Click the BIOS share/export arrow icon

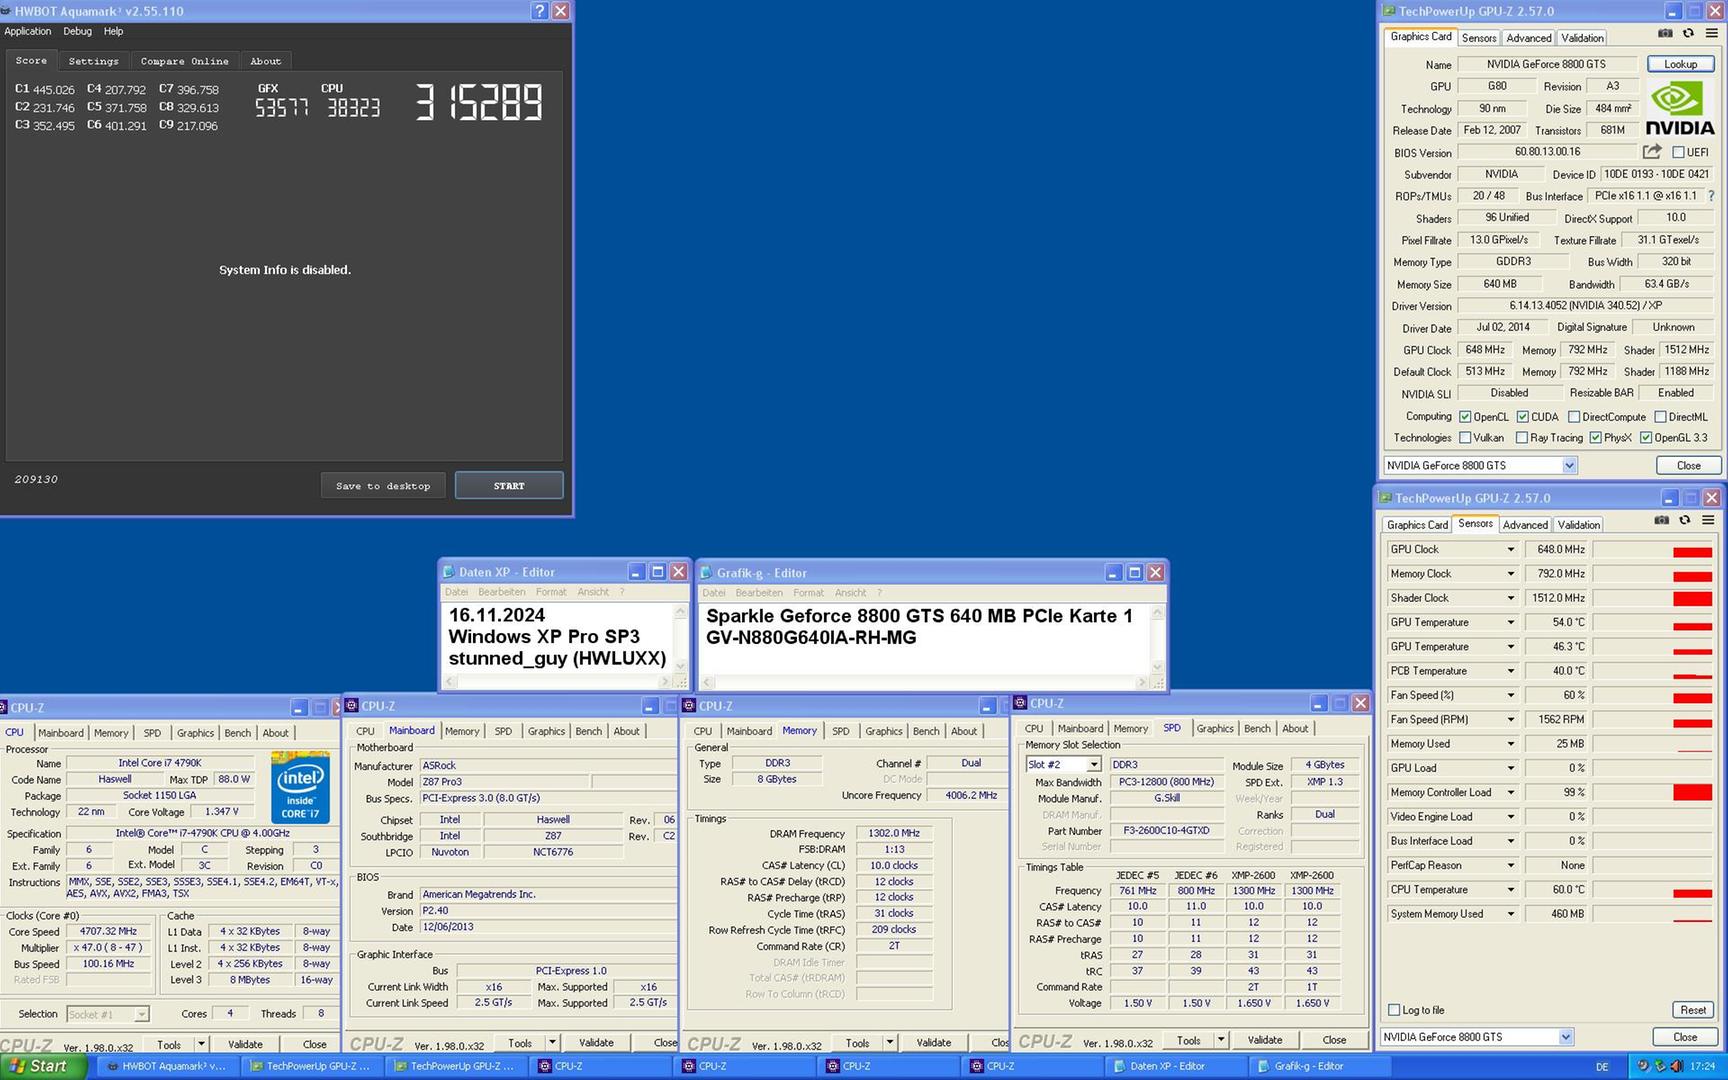click(1652, 151)
